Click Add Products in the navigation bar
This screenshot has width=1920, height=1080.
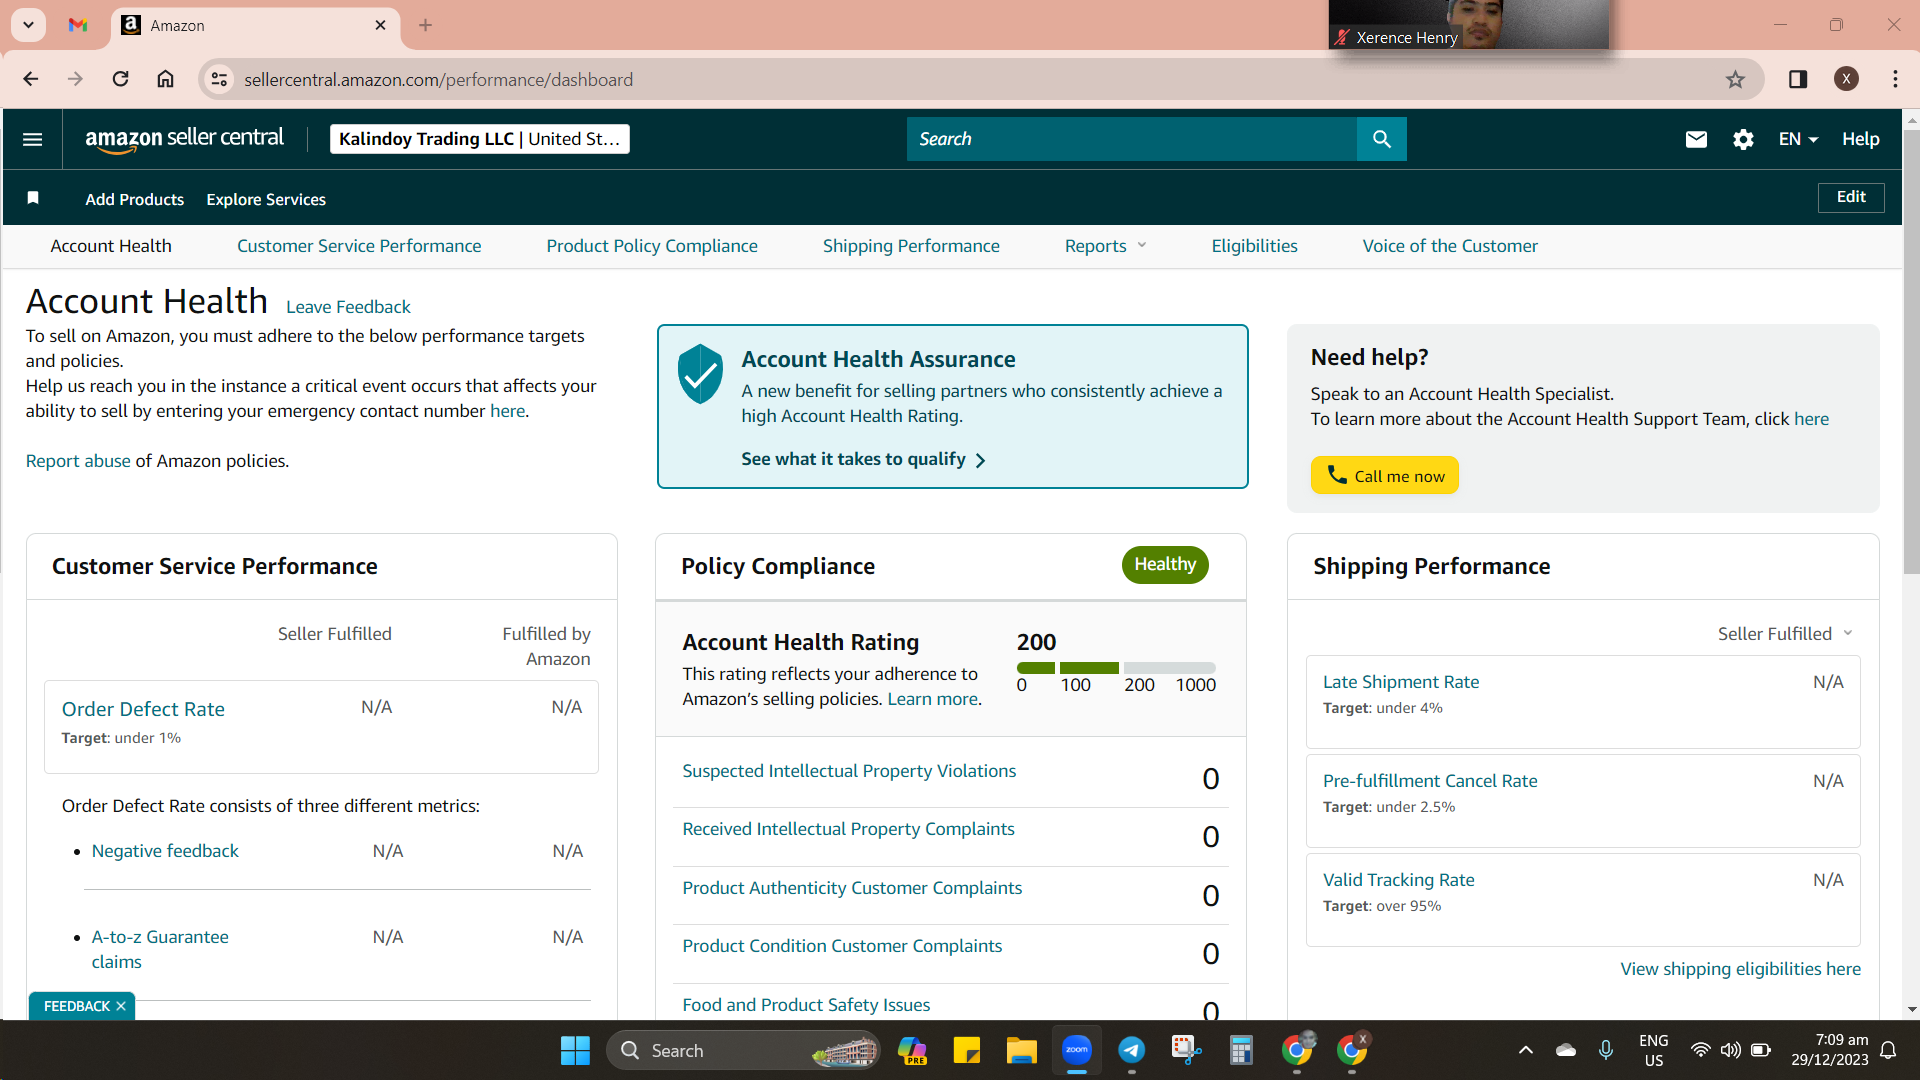tap(135, 199)
